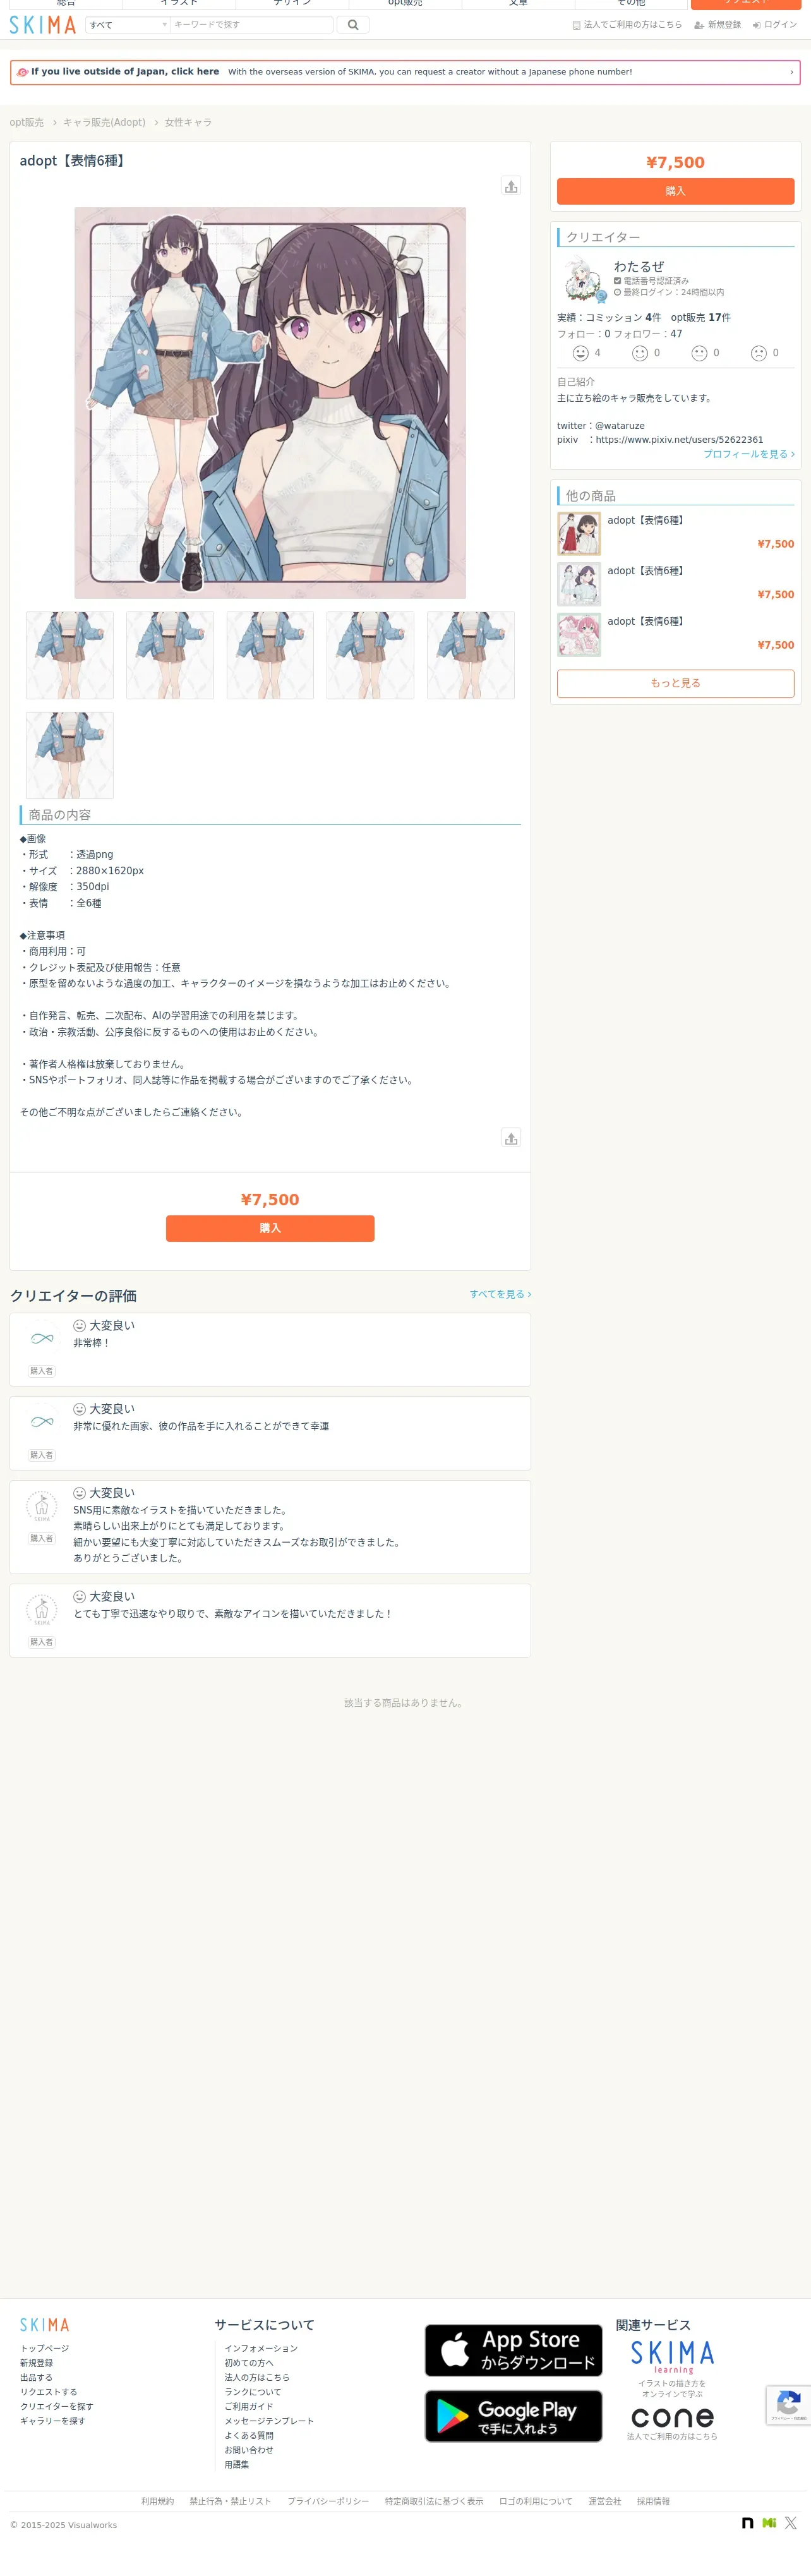Image resolution: width=811 pixels, height=2576 pixels.
Task: Go to opt販売 breadcrumb
Action: coord(27,122)
